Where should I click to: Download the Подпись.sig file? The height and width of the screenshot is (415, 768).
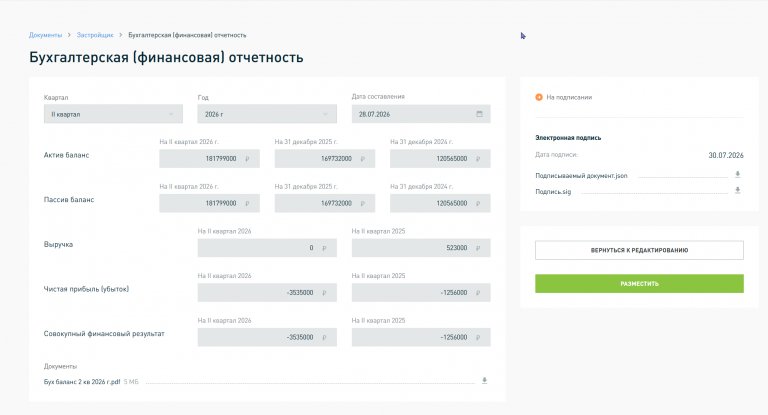[x=737, y=191]
